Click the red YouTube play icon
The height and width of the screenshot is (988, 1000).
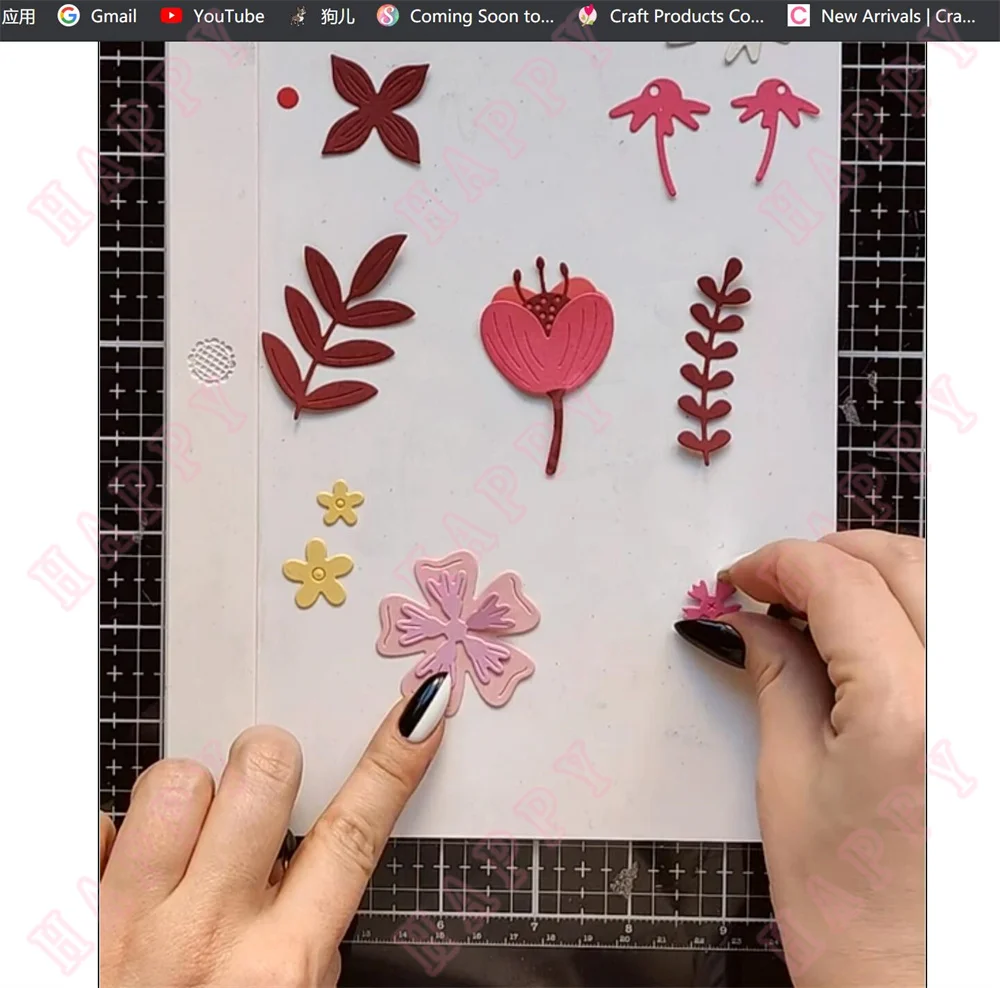[171, 15]
